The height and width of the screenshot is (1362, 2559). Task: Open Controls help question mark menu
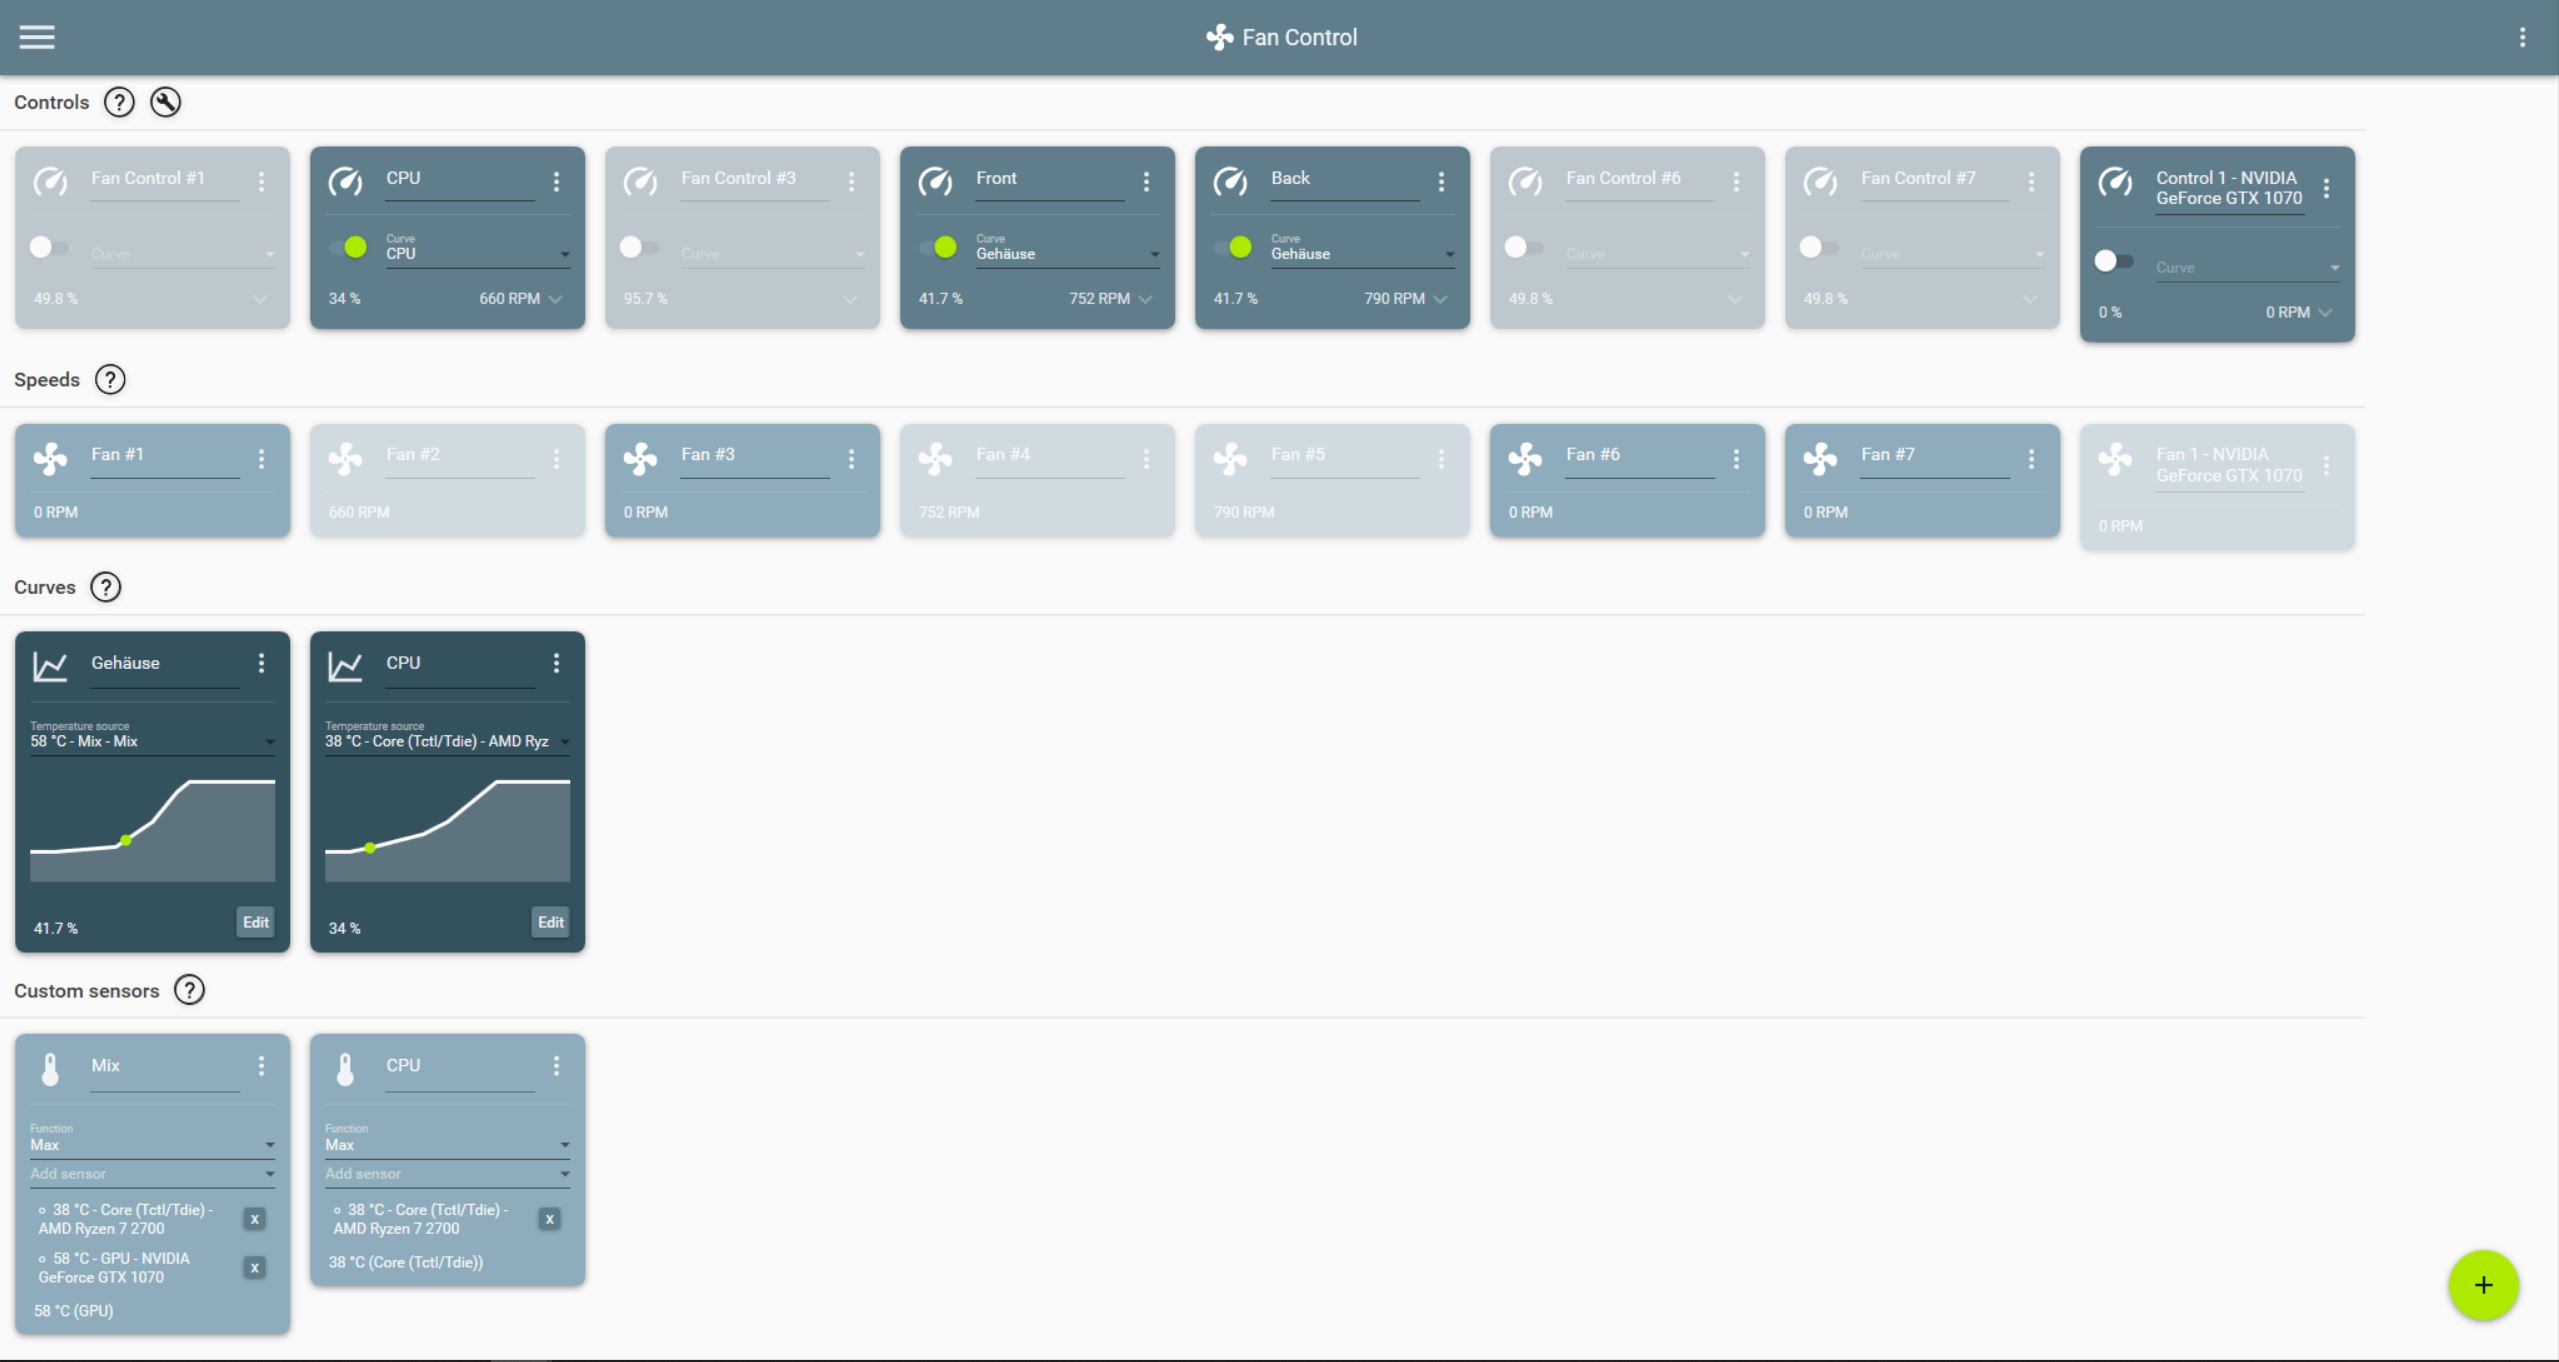[x=118, y=102]
